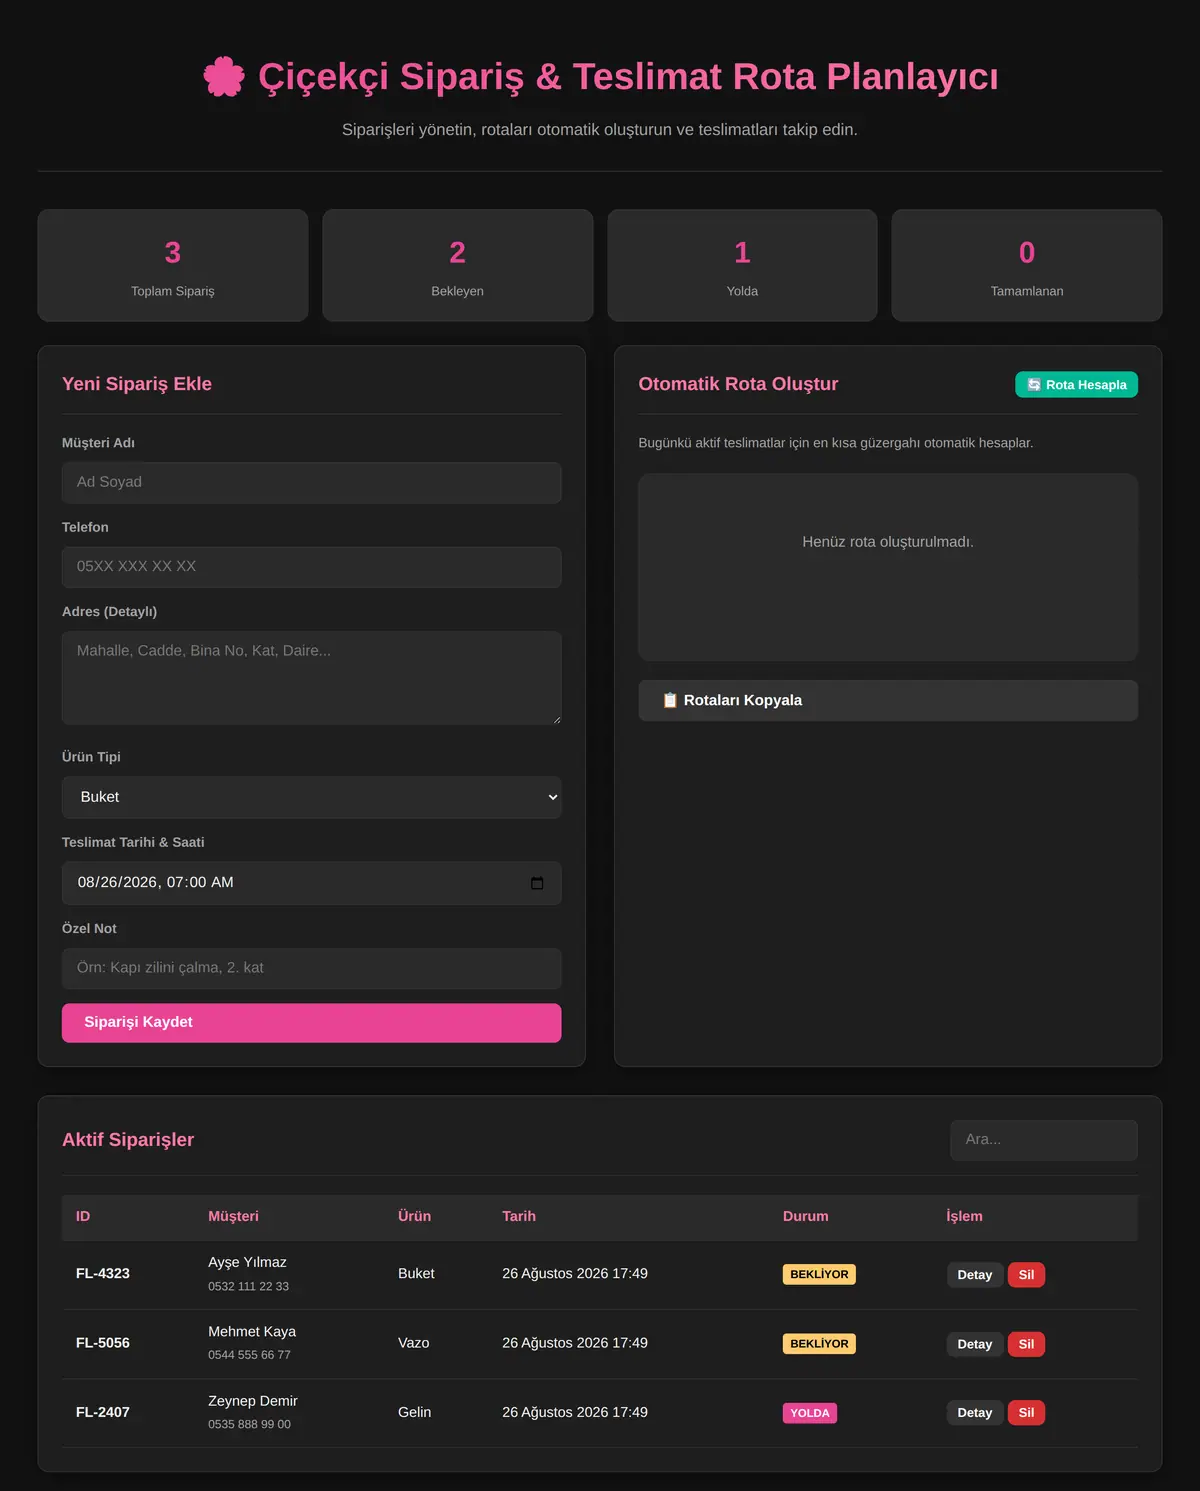Delete Mehmet Kaya's order with Sil
Screen dimensions: 1200x1491
[1026, 1344]
